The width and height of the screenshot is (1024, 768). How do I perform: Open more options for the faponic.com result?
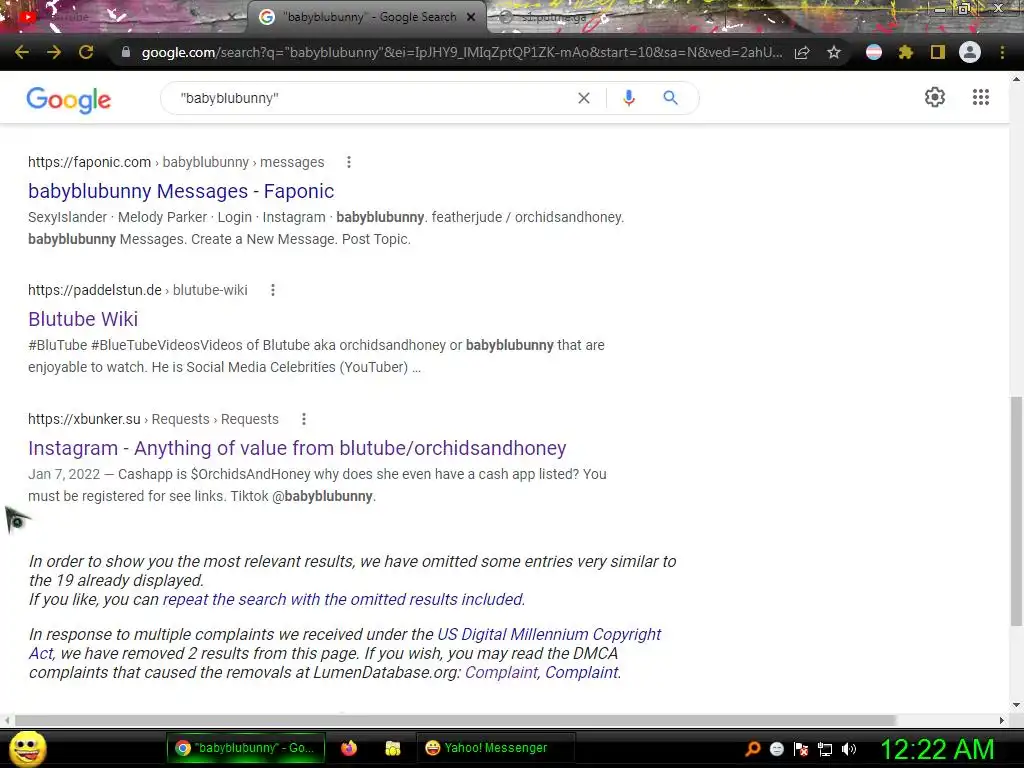(x=349, y=162)
